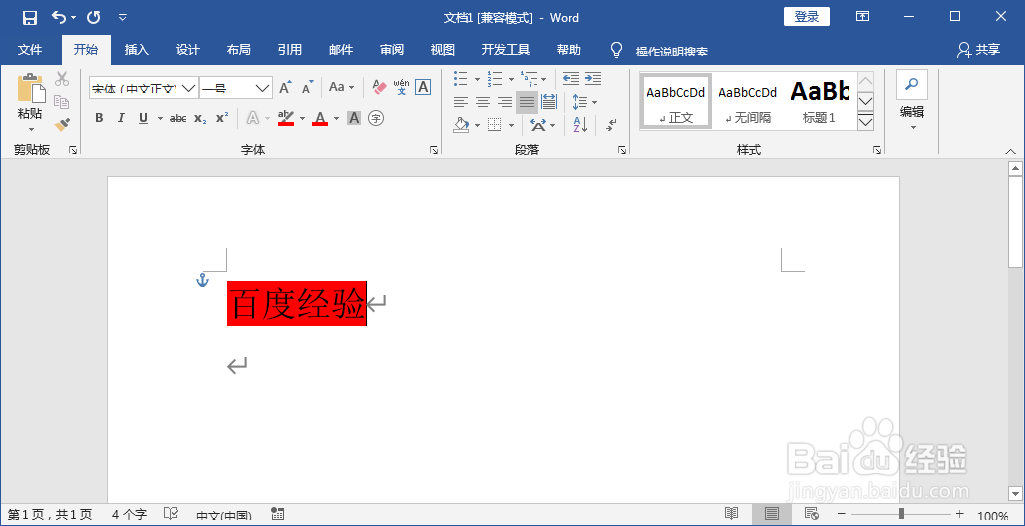The height and width of the screenshot is (526, 1025).
Task: Open the Change Case Aa dropdown
Action: (341, 87)
